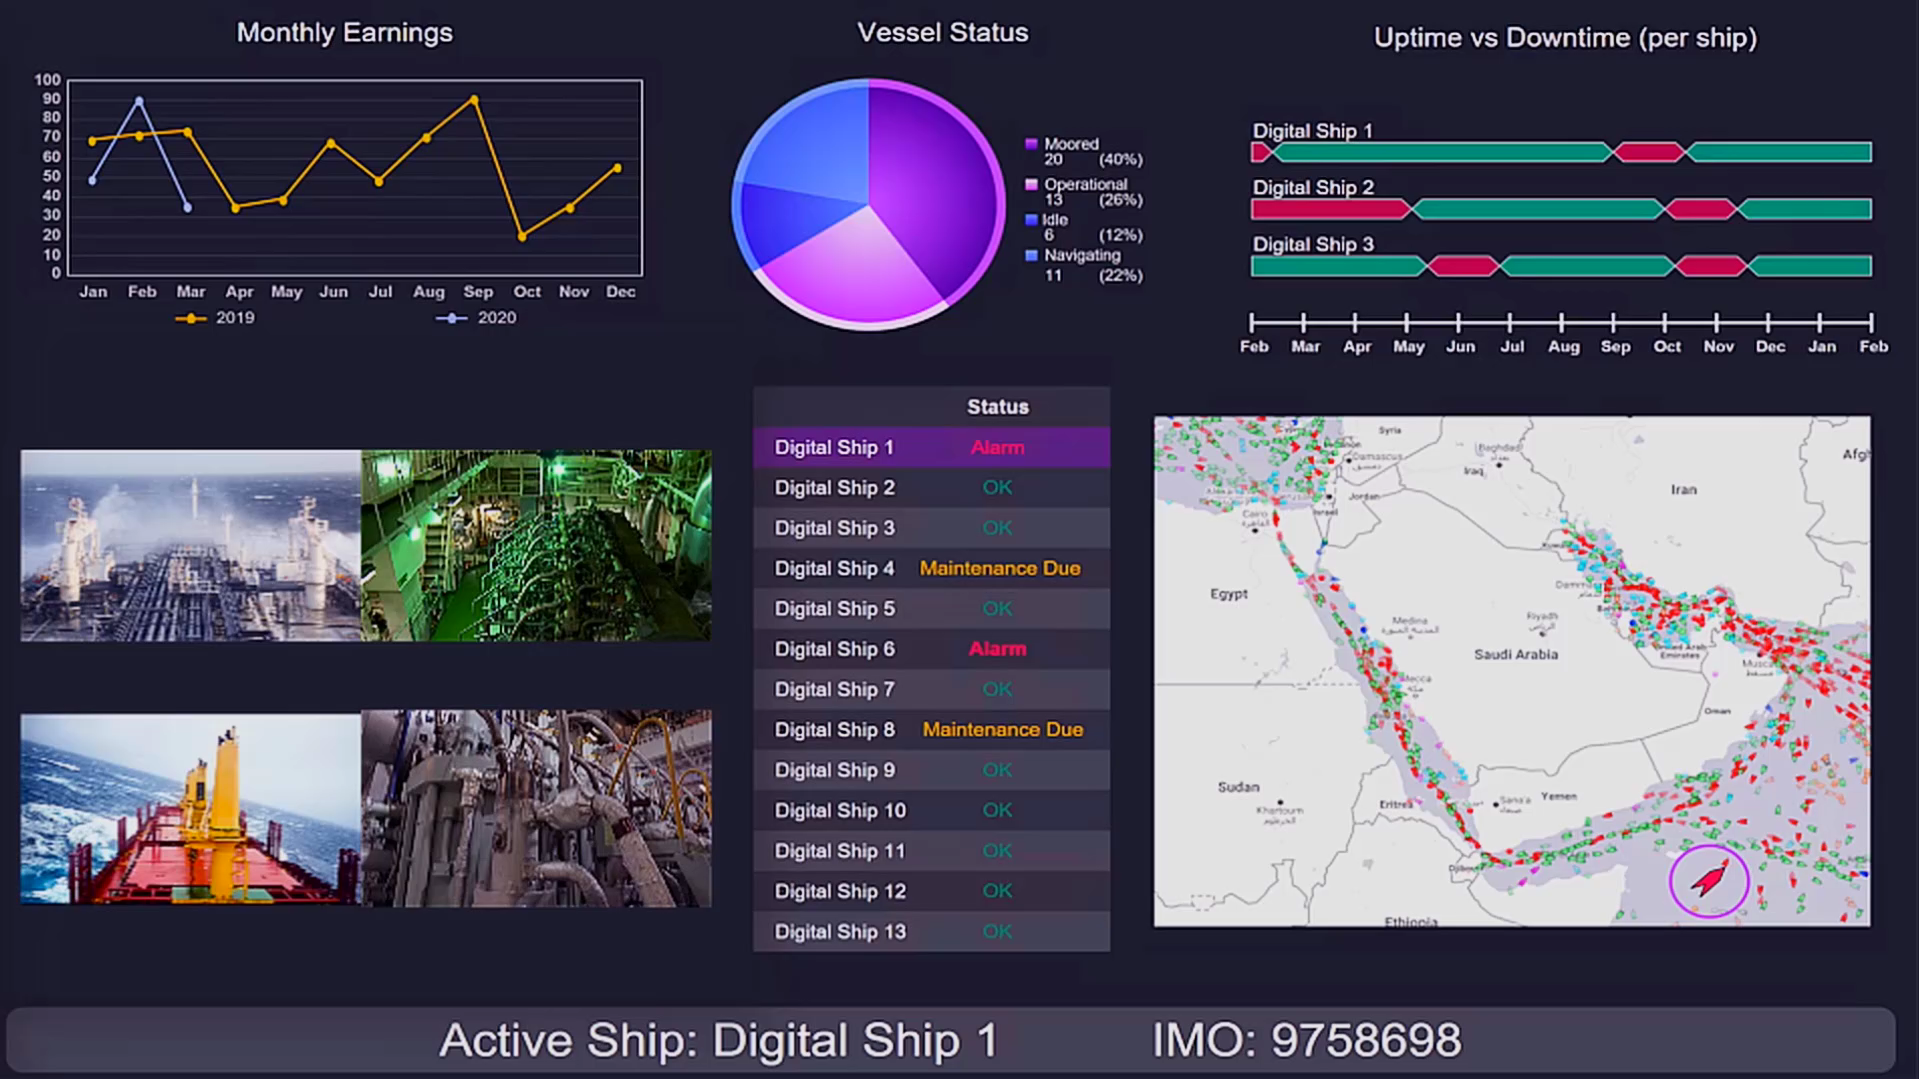
Task: Select the Digital Ship 4 table row
Action: pos(931,568)
